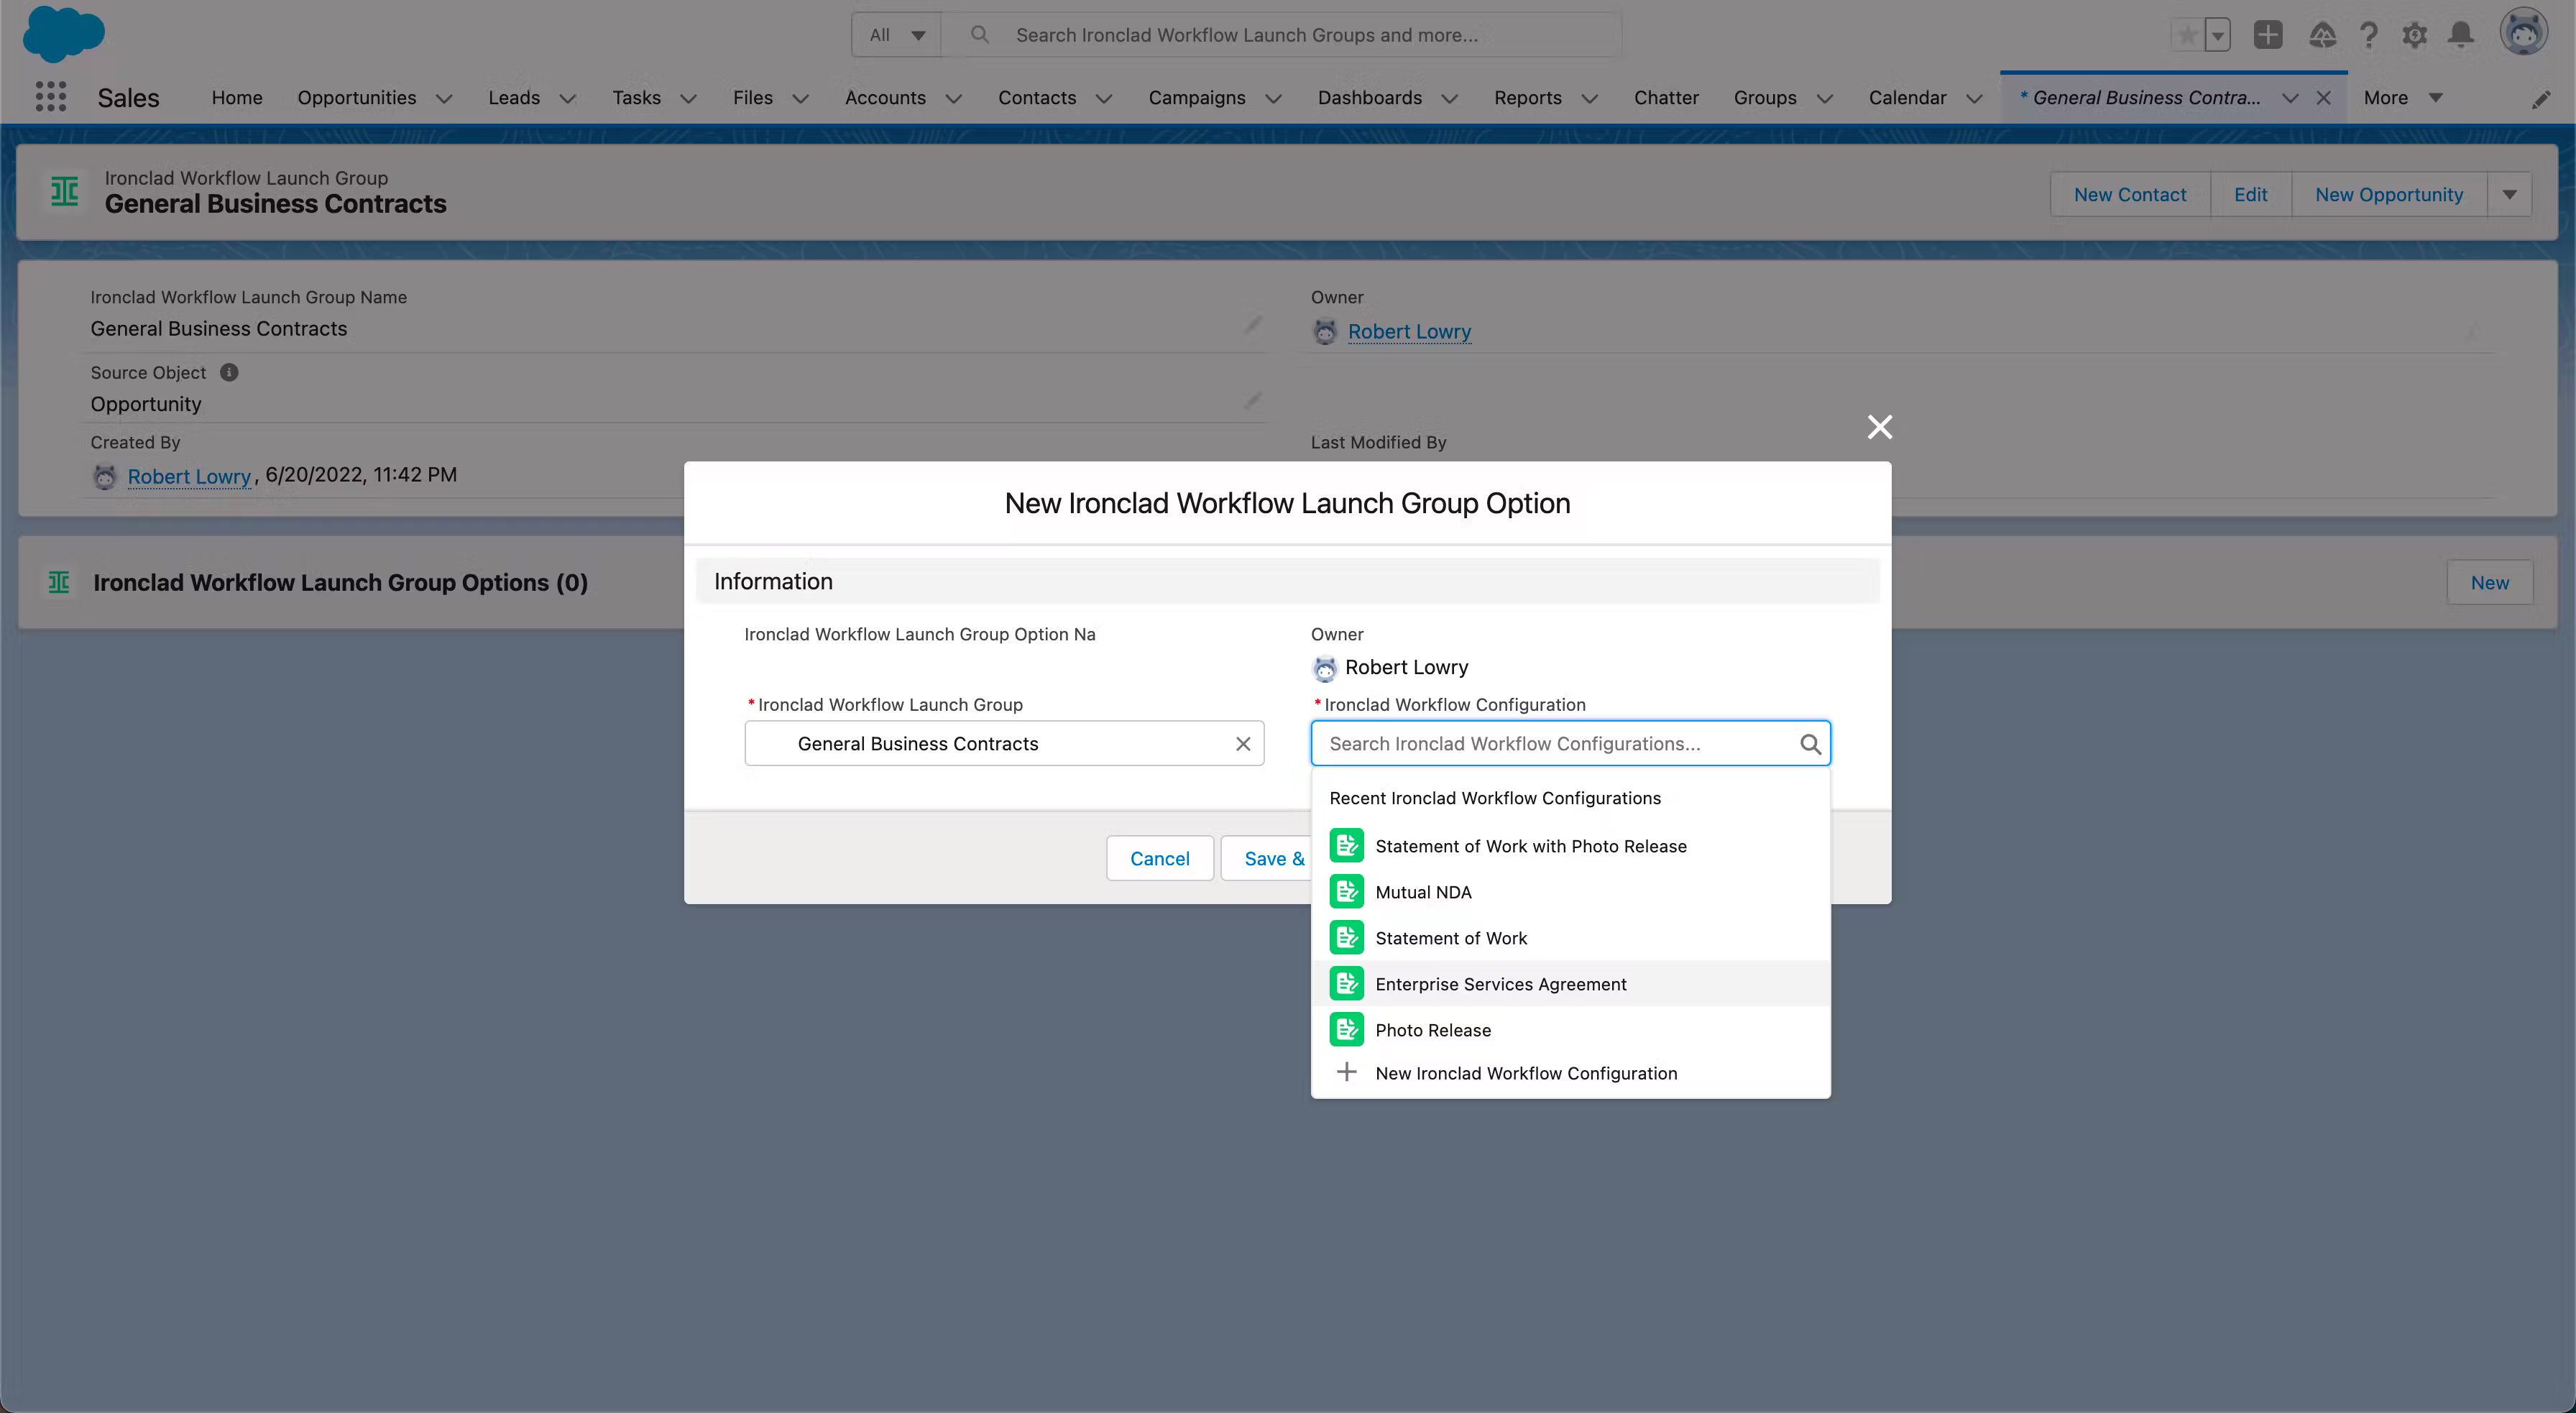
Task: Open the Ironclad Workflow Launch Group Options related list
Action: tap(340, 583)
